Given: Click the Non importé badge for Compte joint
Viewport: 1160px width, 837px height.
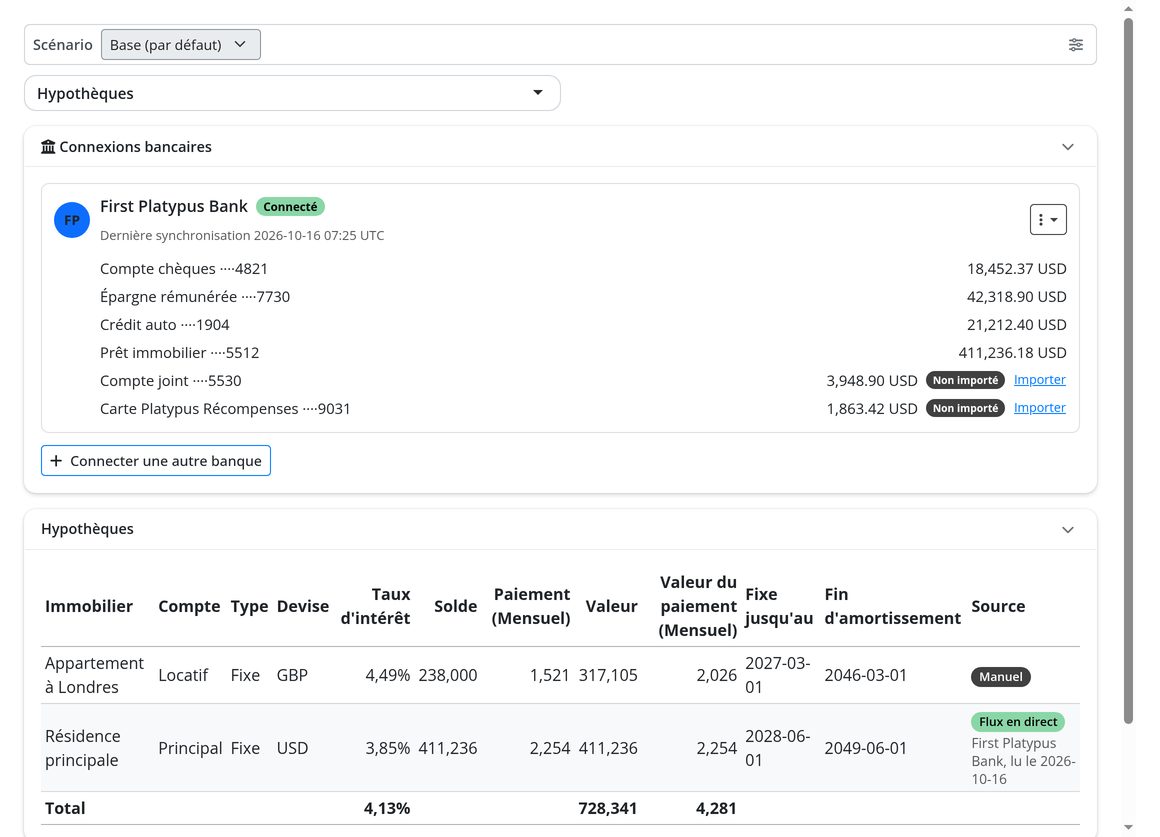Looking at the screenshot, I should [x=965, y=380].
